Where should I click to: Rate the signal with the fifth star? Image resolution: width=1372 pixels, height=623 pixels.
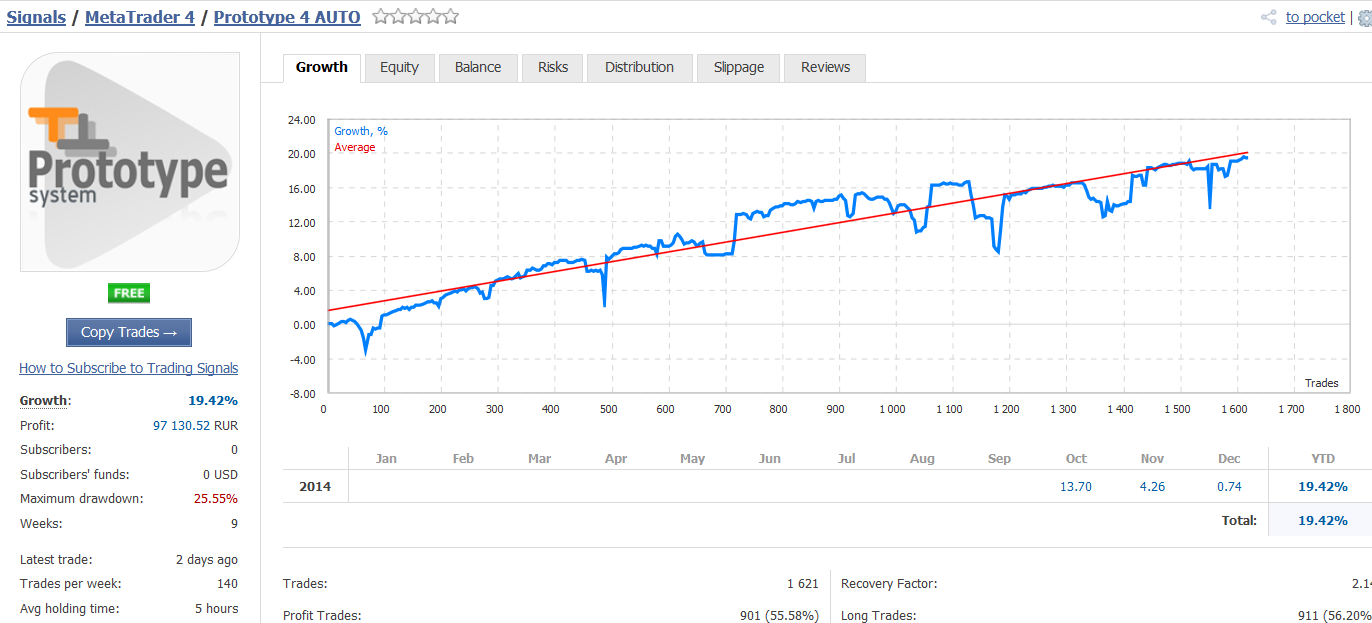coord(451,16)
